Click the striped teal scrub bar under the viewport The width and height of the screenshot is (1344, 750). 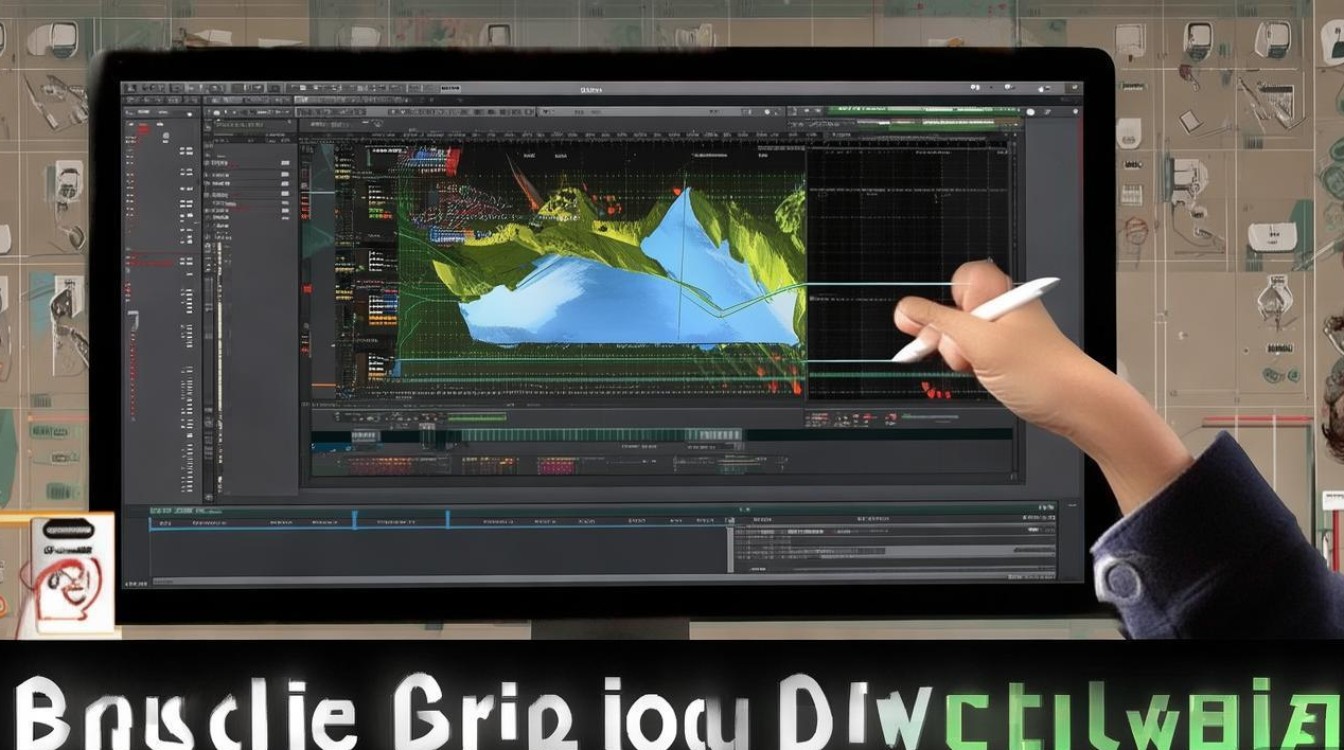602,435
